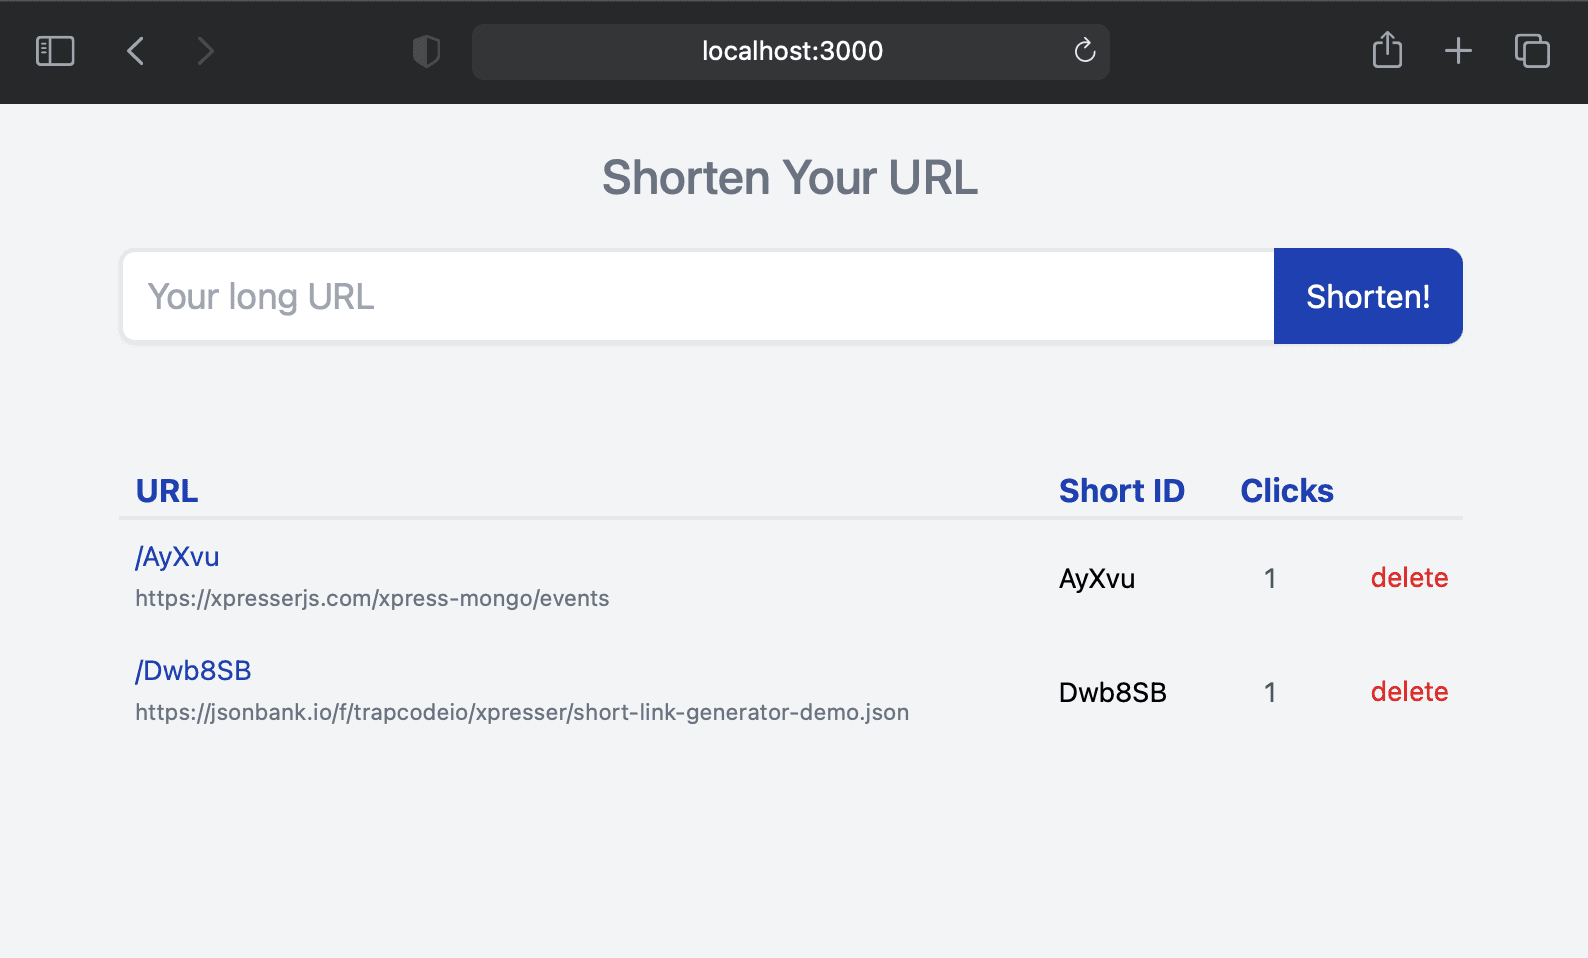Select the xpresserjs.com events URL text
The width and height of the screenshot is (1588, 958).
tap(372, 599)
